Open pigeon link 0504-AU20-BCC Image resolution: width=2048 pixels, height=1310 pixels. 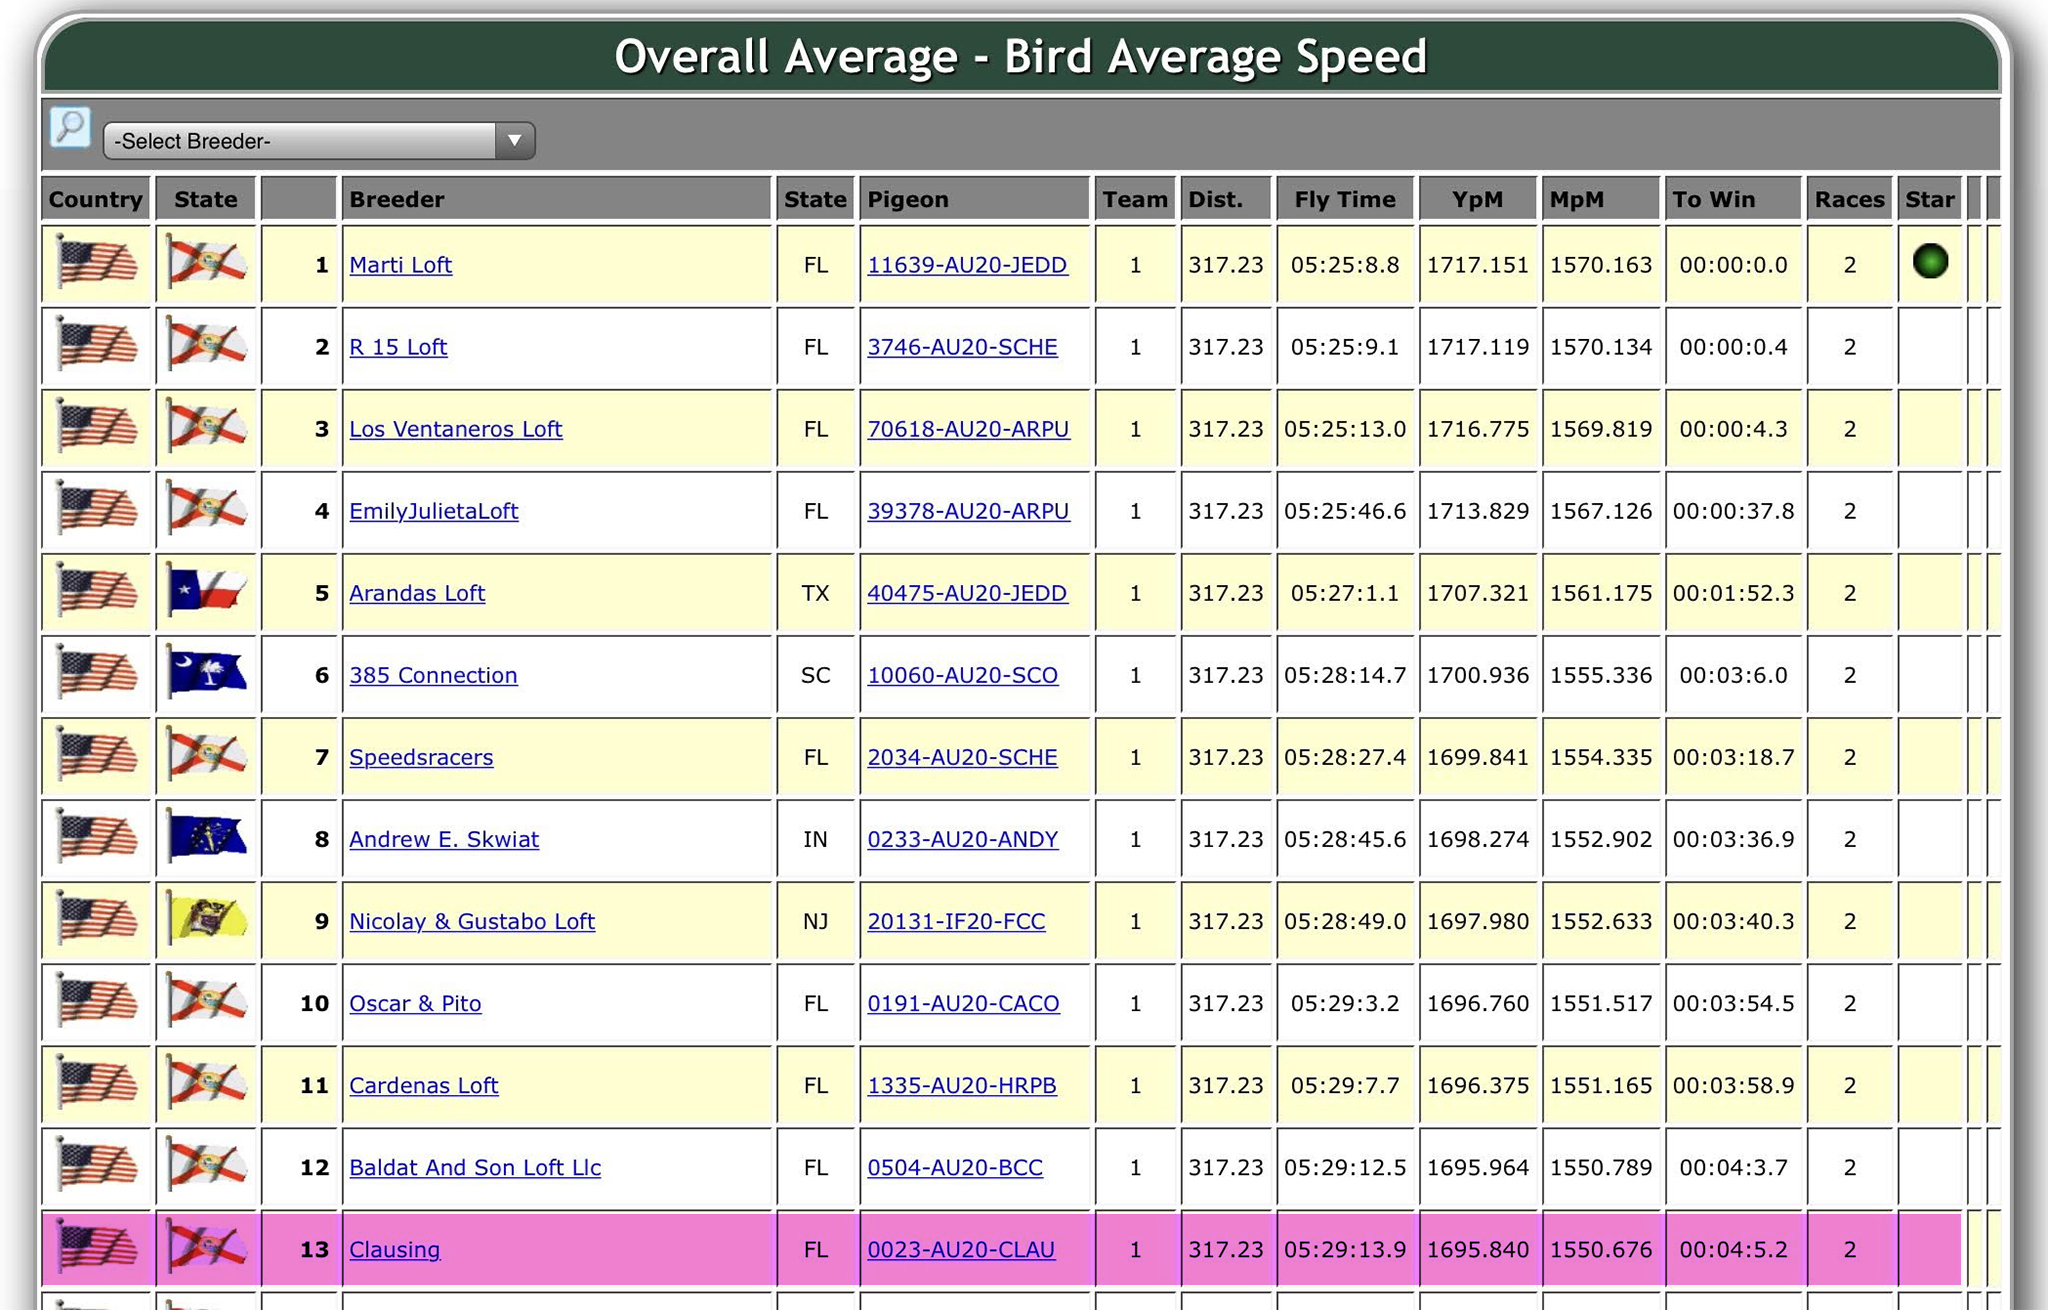pyautogui.click(x=954, y=1167)
